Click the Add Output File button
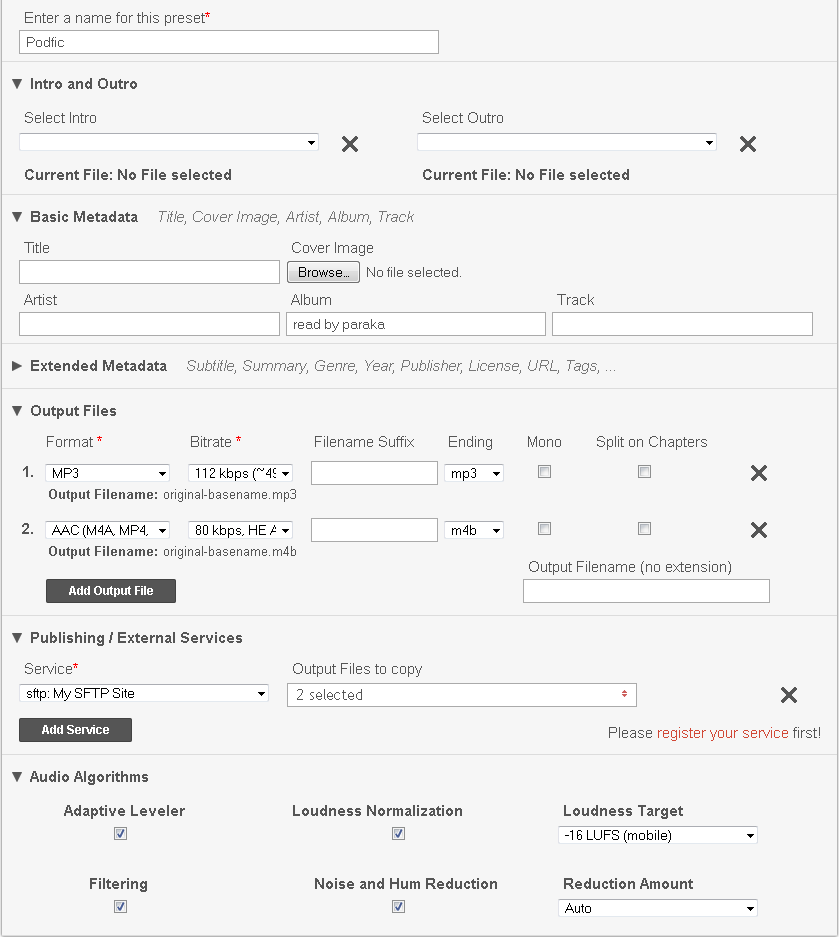 click(111, 591)
